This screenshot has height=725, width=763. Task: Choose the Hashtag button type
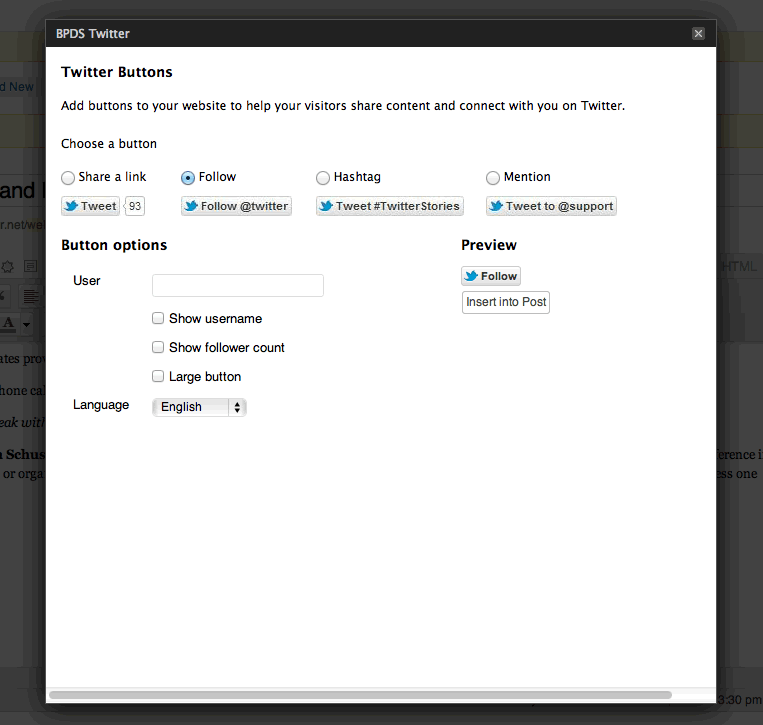(323, 178)
